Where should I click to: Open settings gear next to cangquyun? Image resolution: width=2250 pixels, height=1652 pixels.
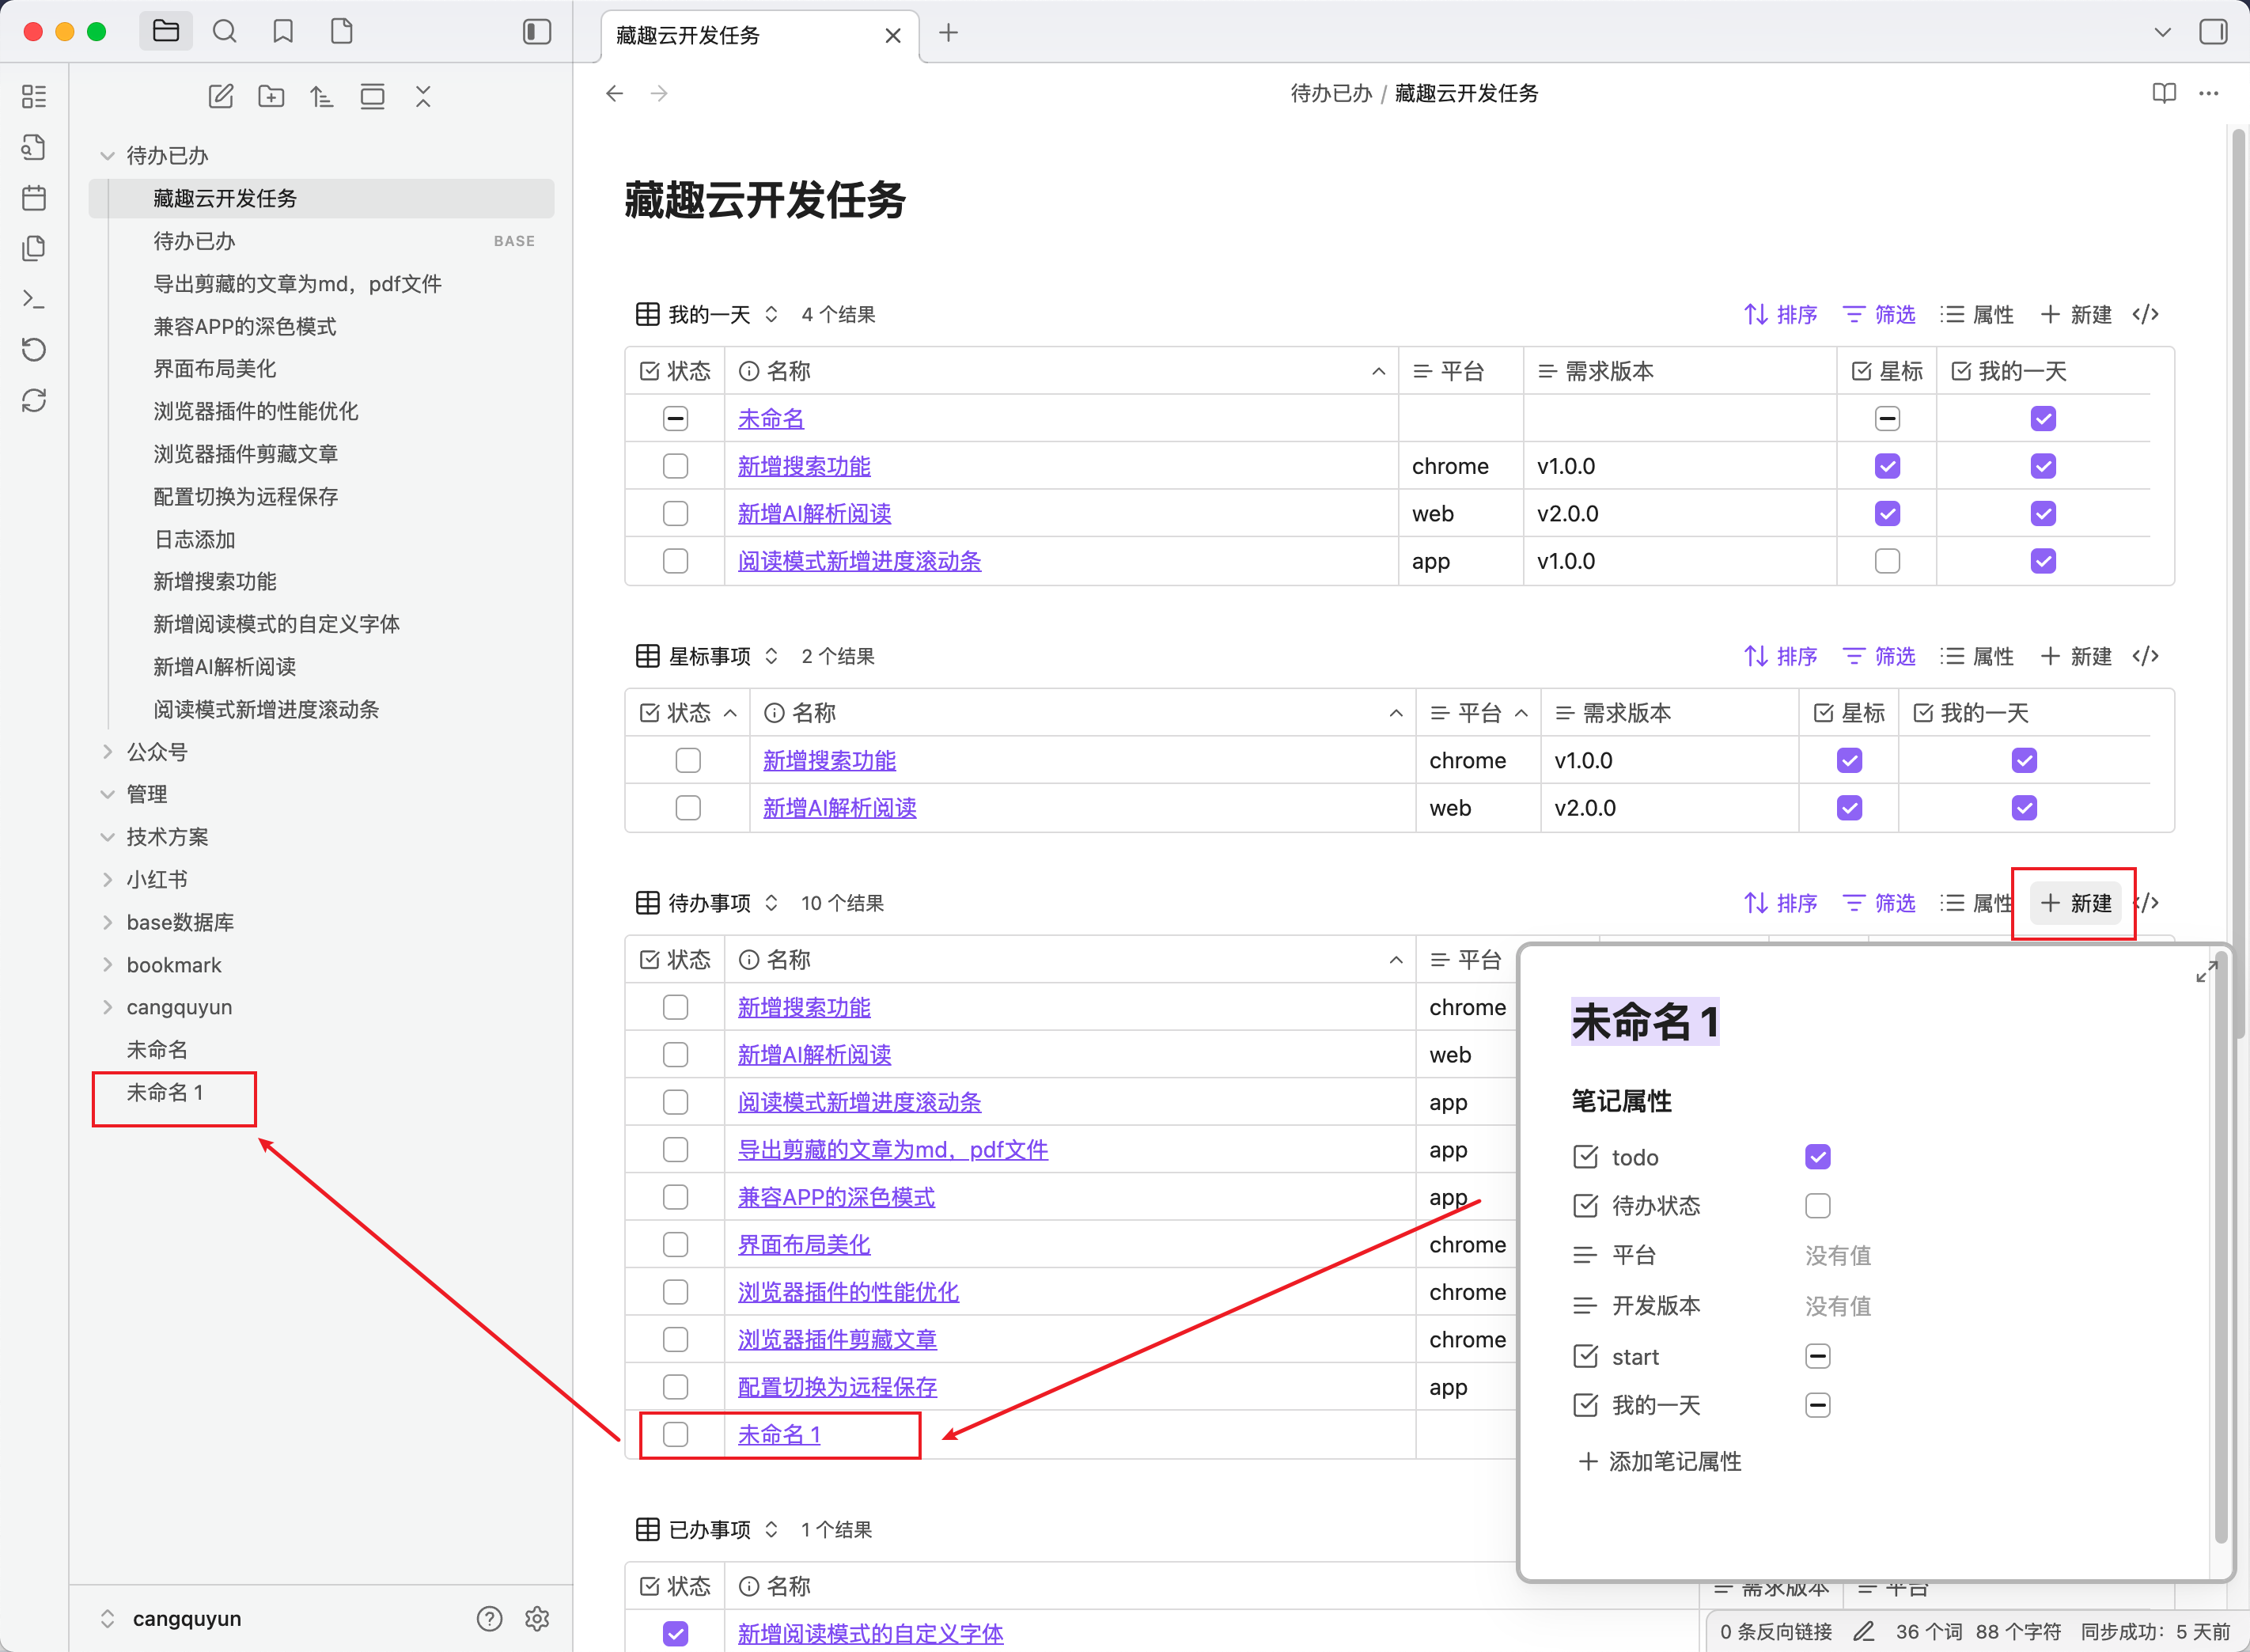click(x=538, y=1618)
